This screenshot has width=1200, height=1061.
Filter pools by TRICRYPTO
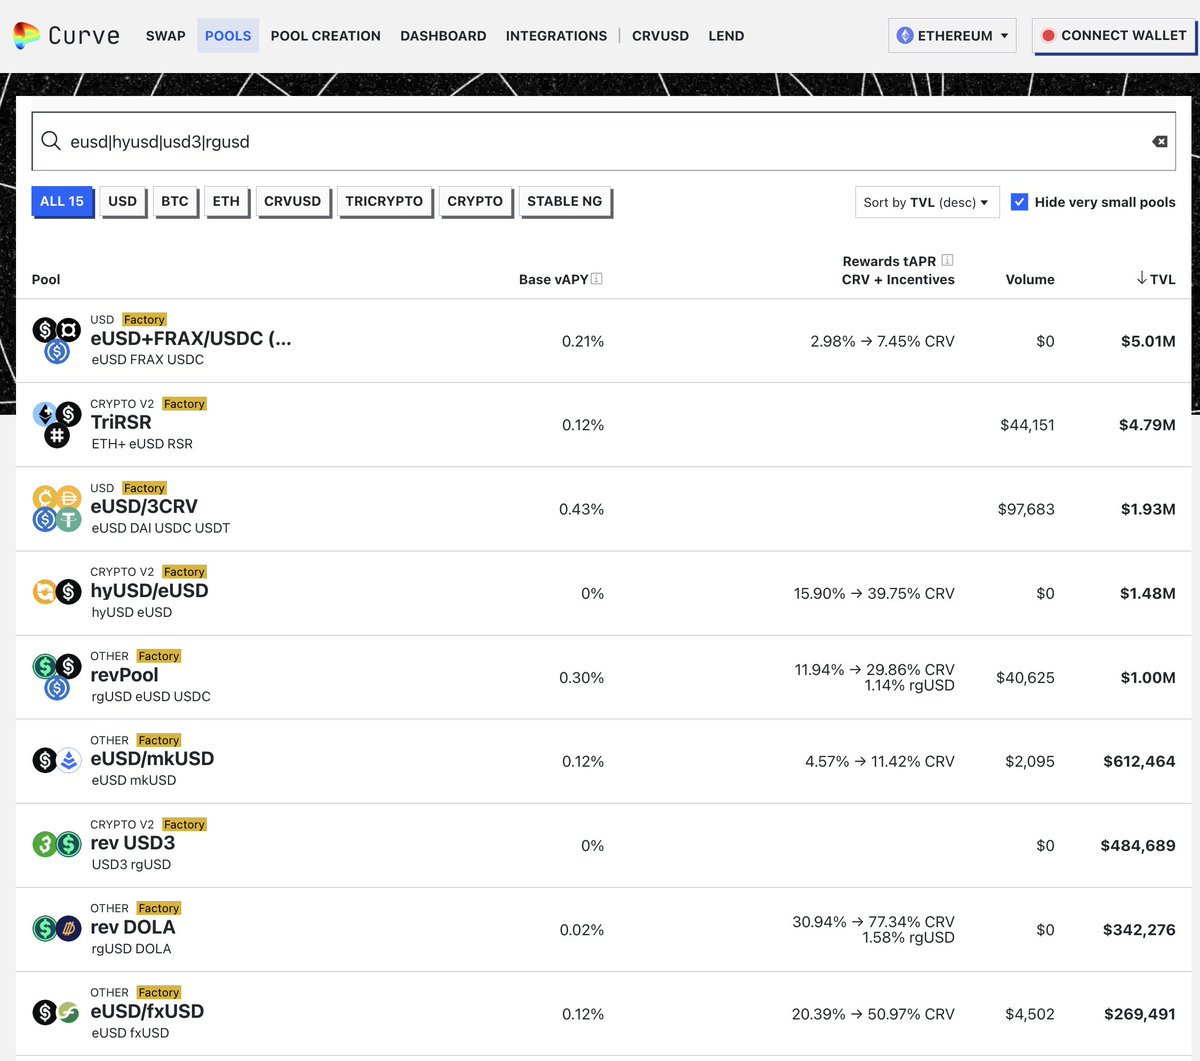(x=384, y=201)
